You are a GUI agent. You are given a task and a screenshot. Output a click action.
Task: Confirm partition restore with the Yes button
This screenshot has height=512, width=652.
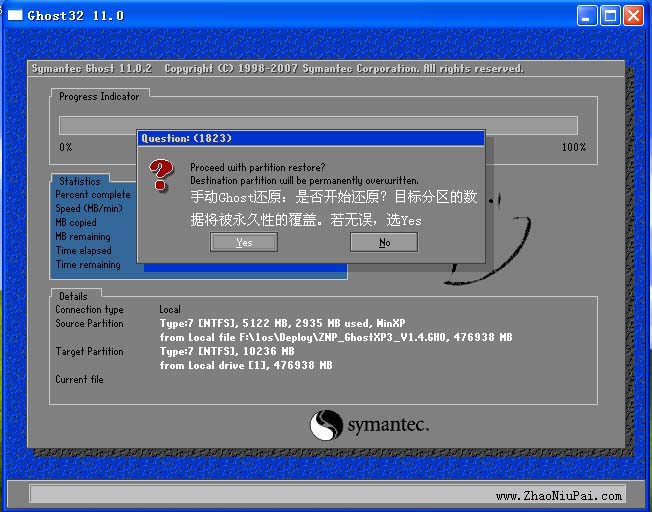[x=244, y=242]
